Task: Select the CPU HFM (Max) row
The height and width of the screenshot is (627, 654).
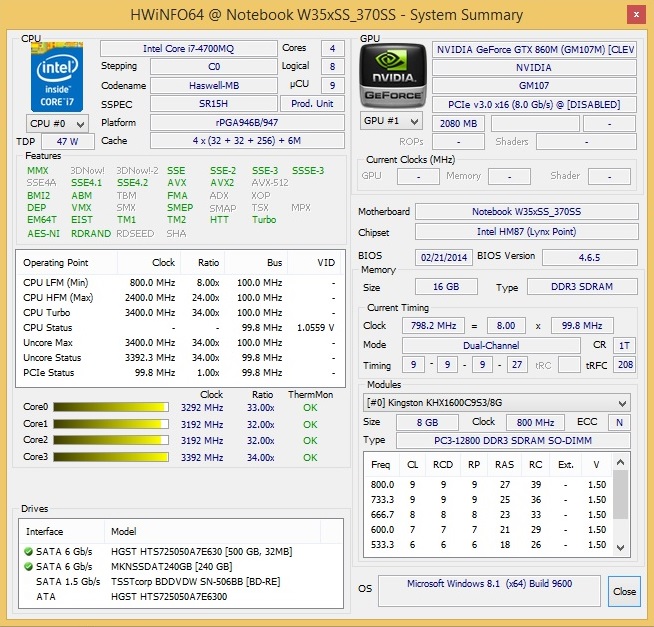Action: (180, 298)
